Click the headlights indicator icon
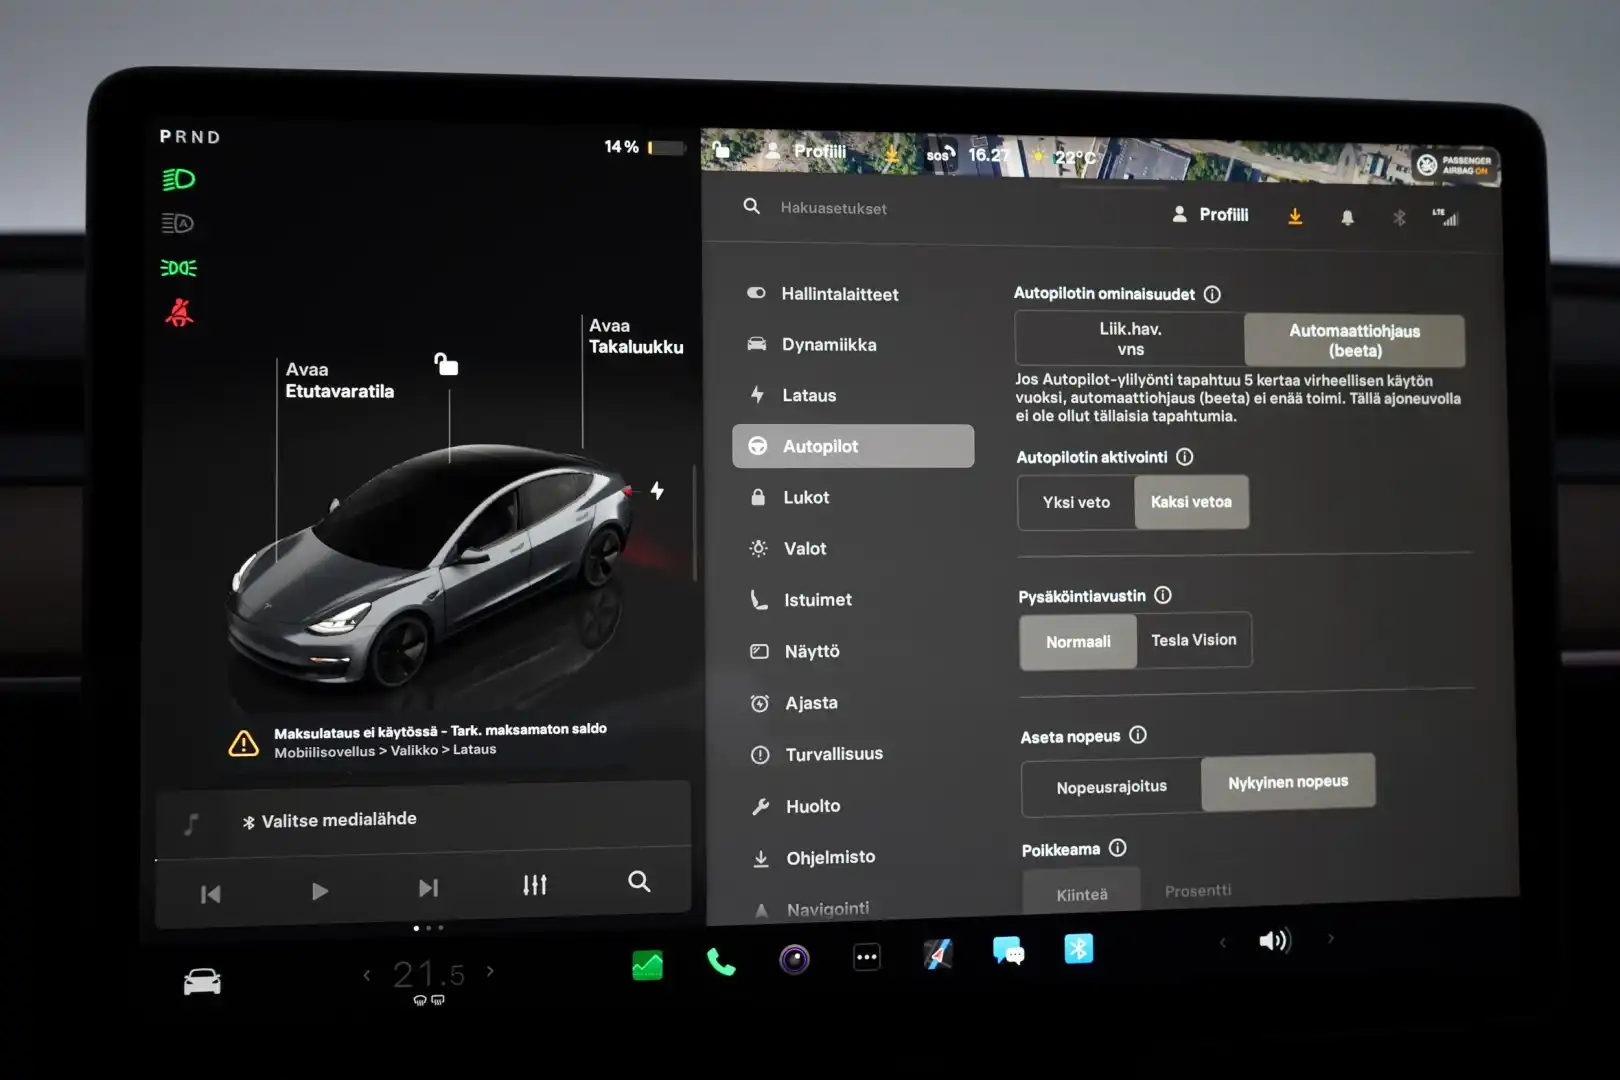The image size is (1620, 1080). click(178, 180)
